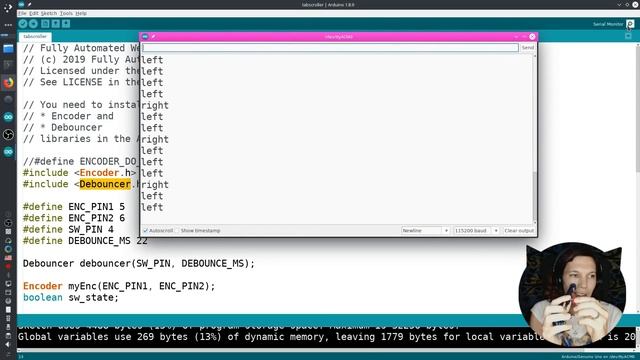Open the Help menu
640x360 pixels.
coord(81,13)
